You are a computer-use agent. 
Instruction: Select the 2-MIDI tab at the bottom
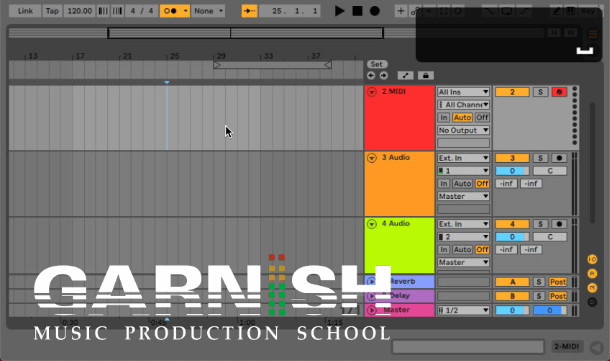567,346
